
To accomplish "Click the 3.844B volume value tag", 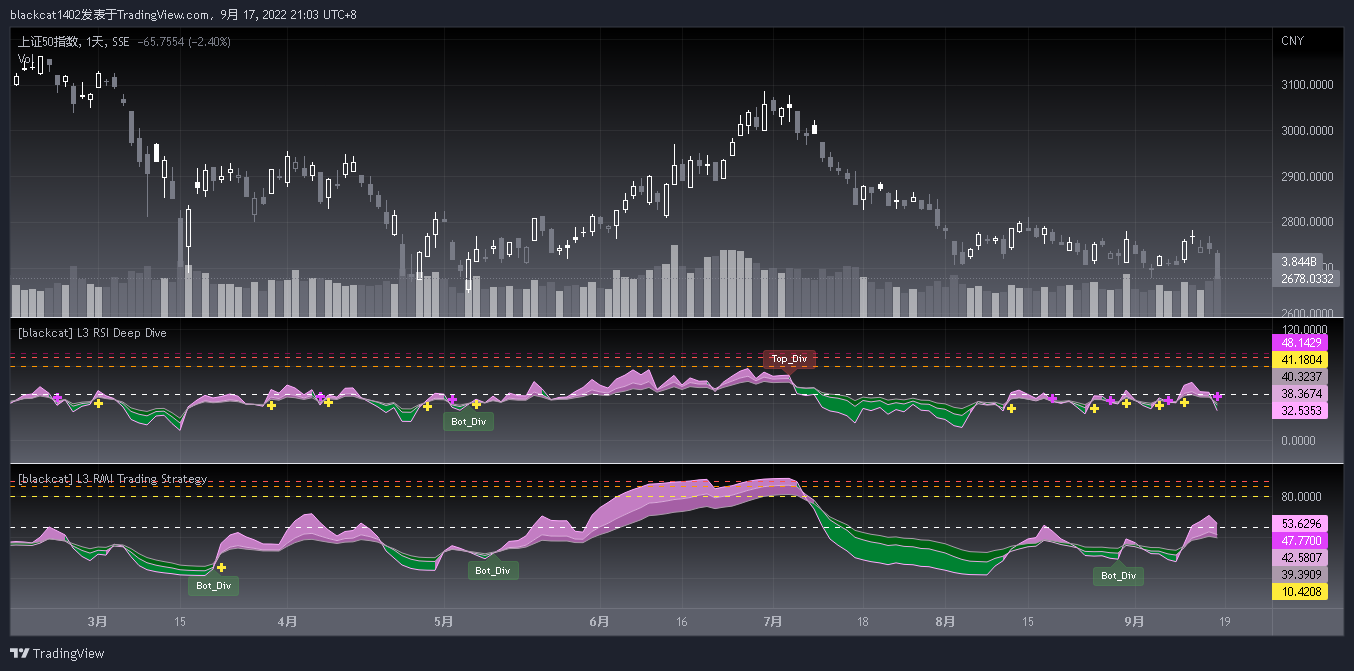I will pos(1298,261).
